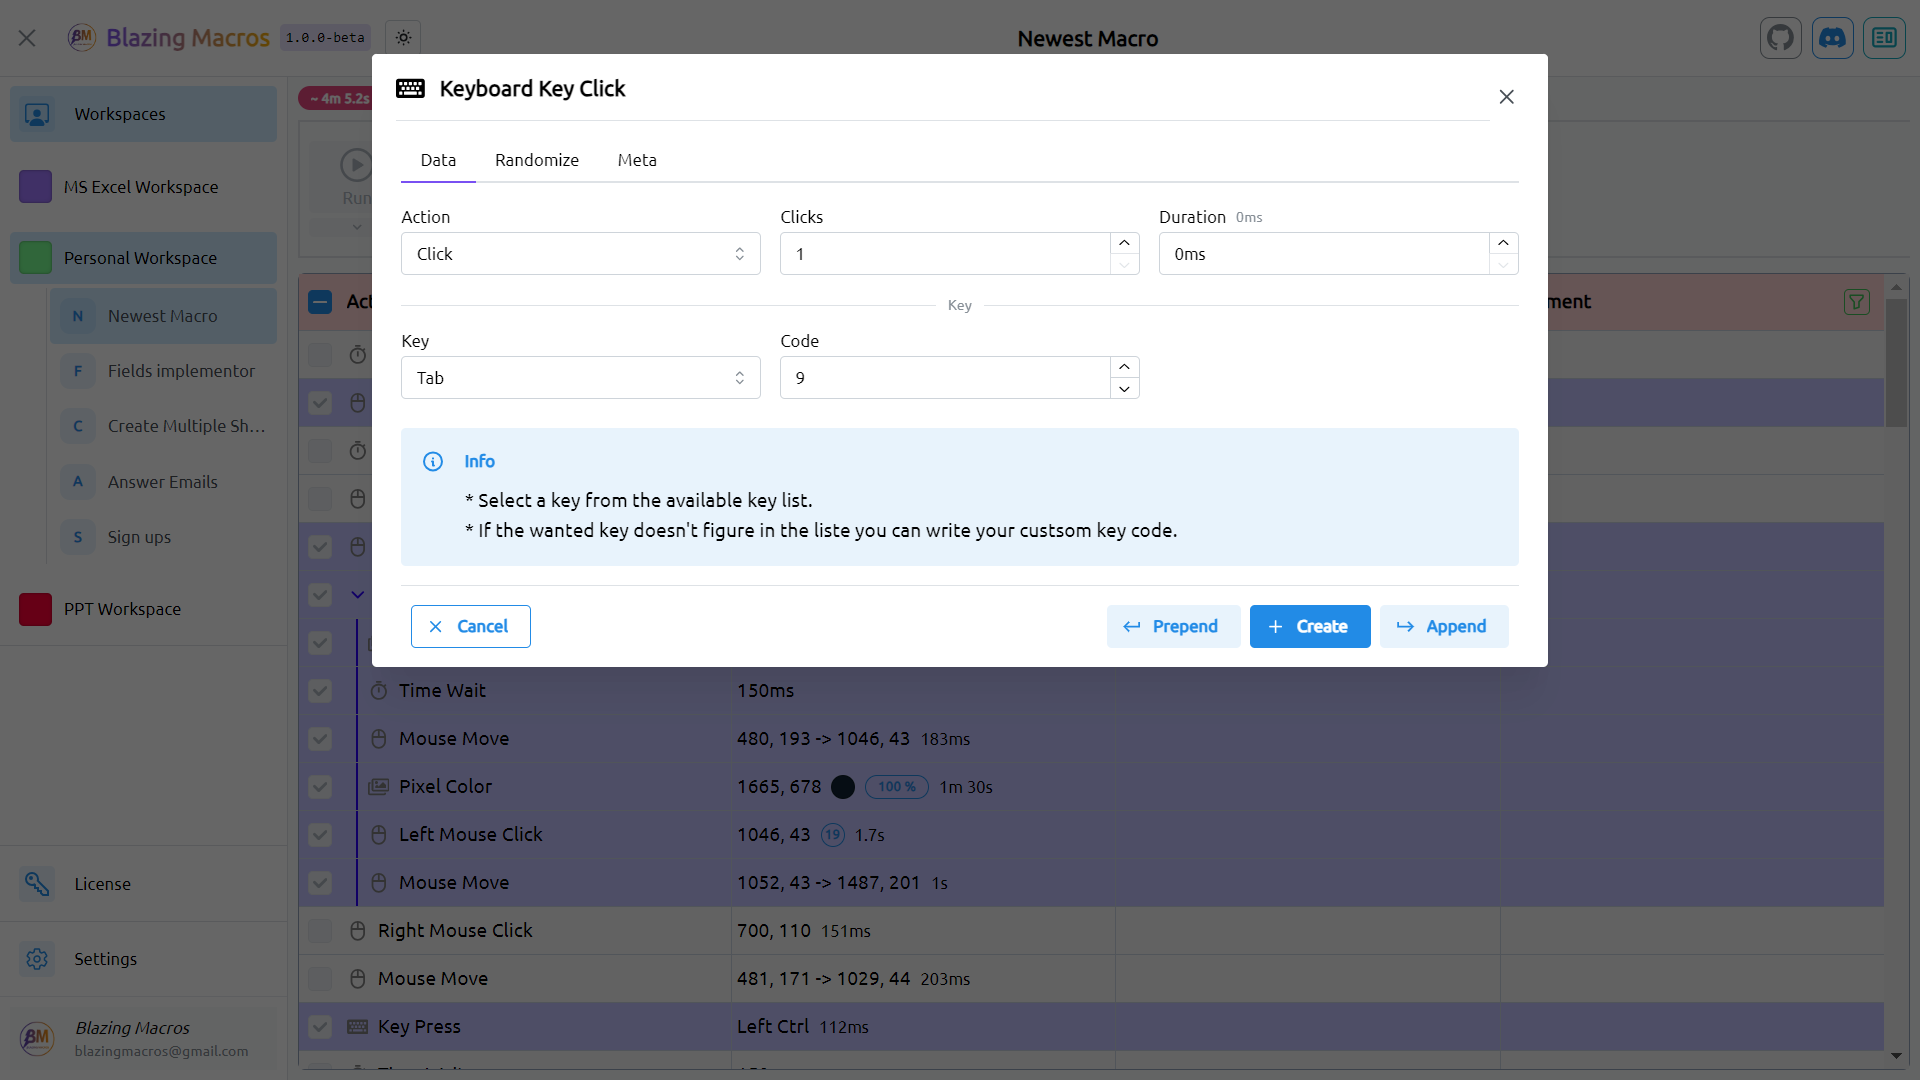Click the Blazing Macros logo

(x=81, y=38)
